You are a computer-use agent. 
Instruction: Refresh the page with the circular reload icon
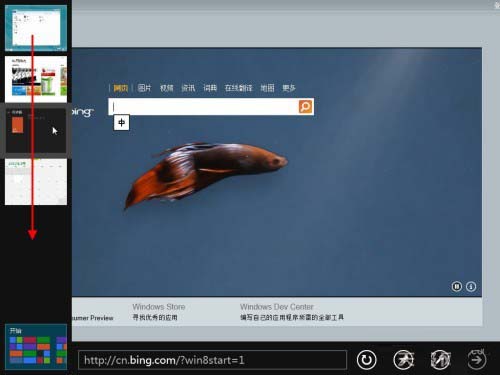point(366,360)
